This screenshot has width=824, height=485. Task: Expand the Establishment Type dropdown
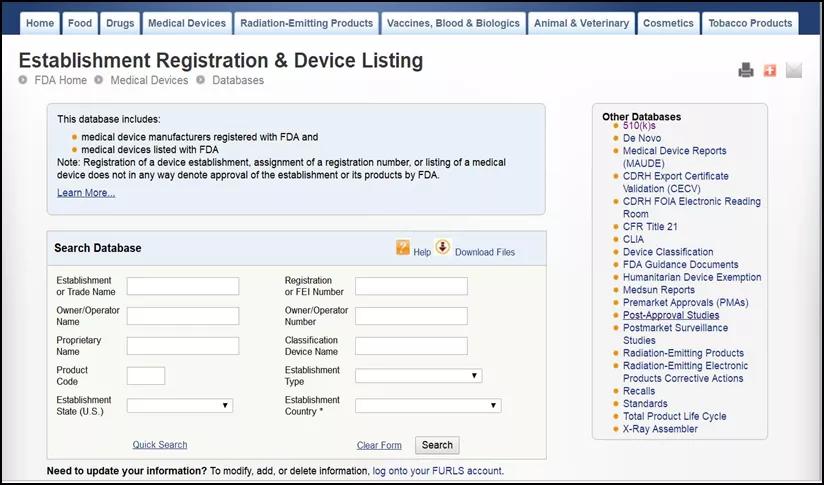pos(418,376)
